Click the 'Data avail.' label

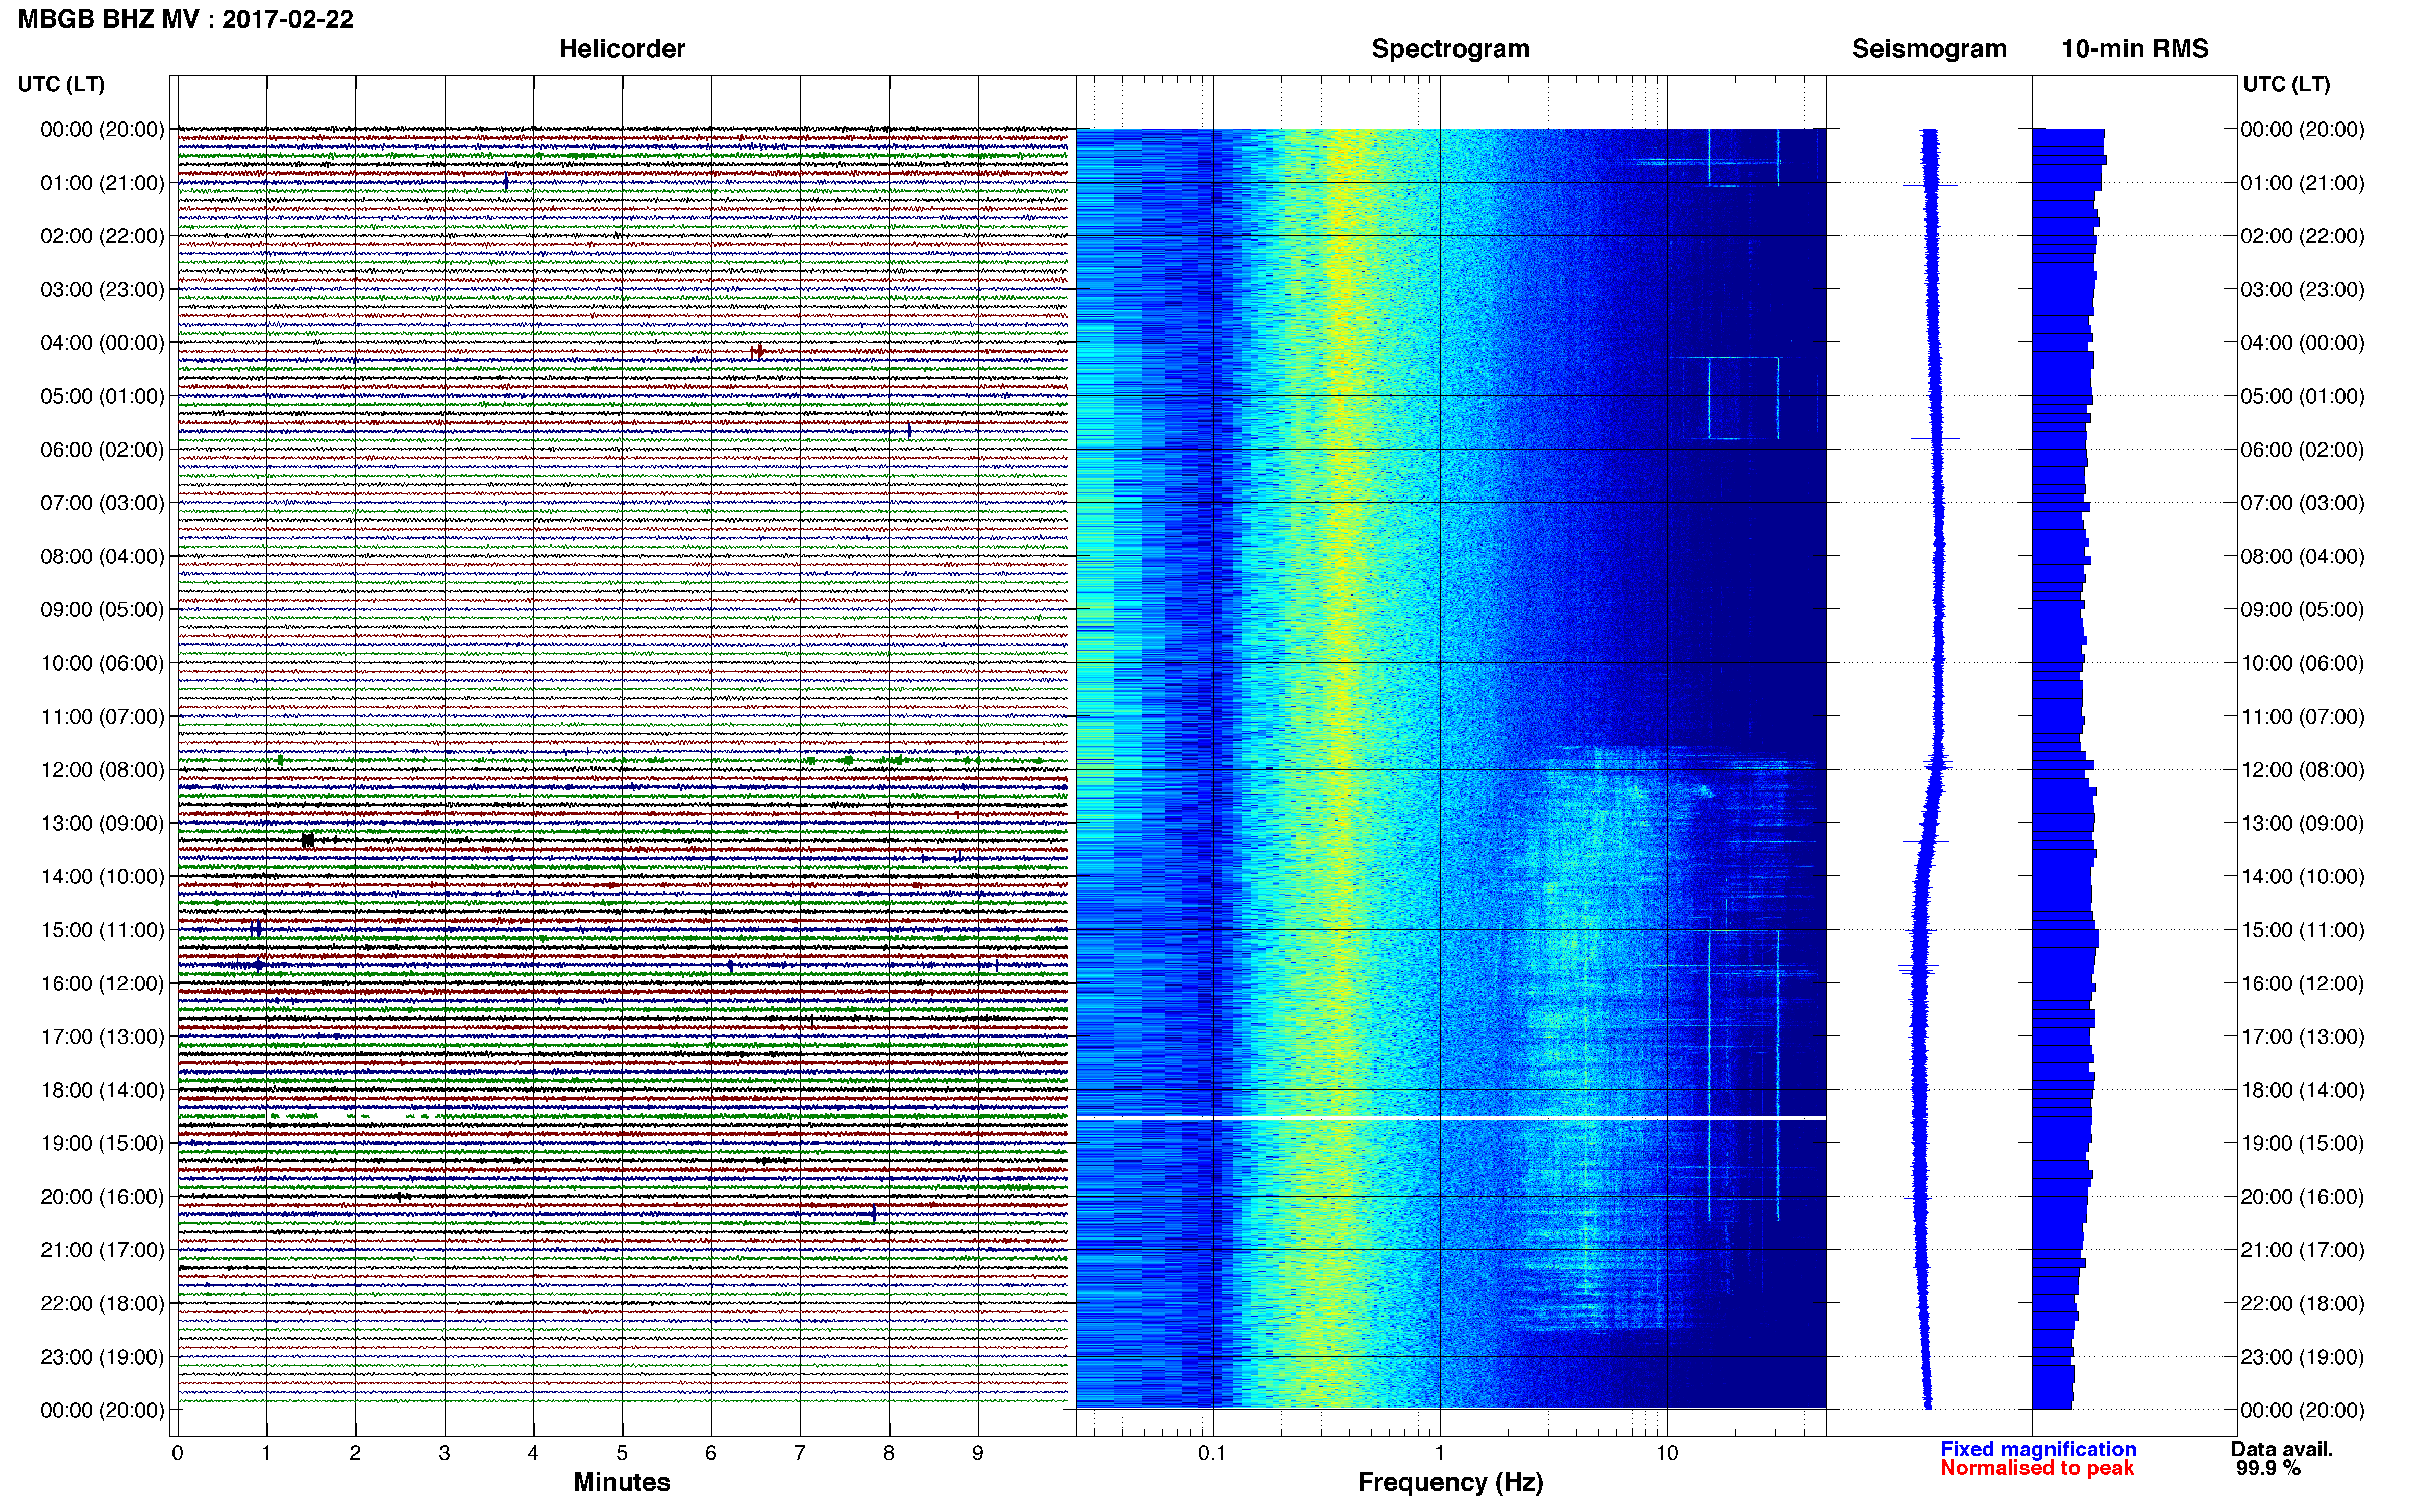[x=2282, y=1449]
